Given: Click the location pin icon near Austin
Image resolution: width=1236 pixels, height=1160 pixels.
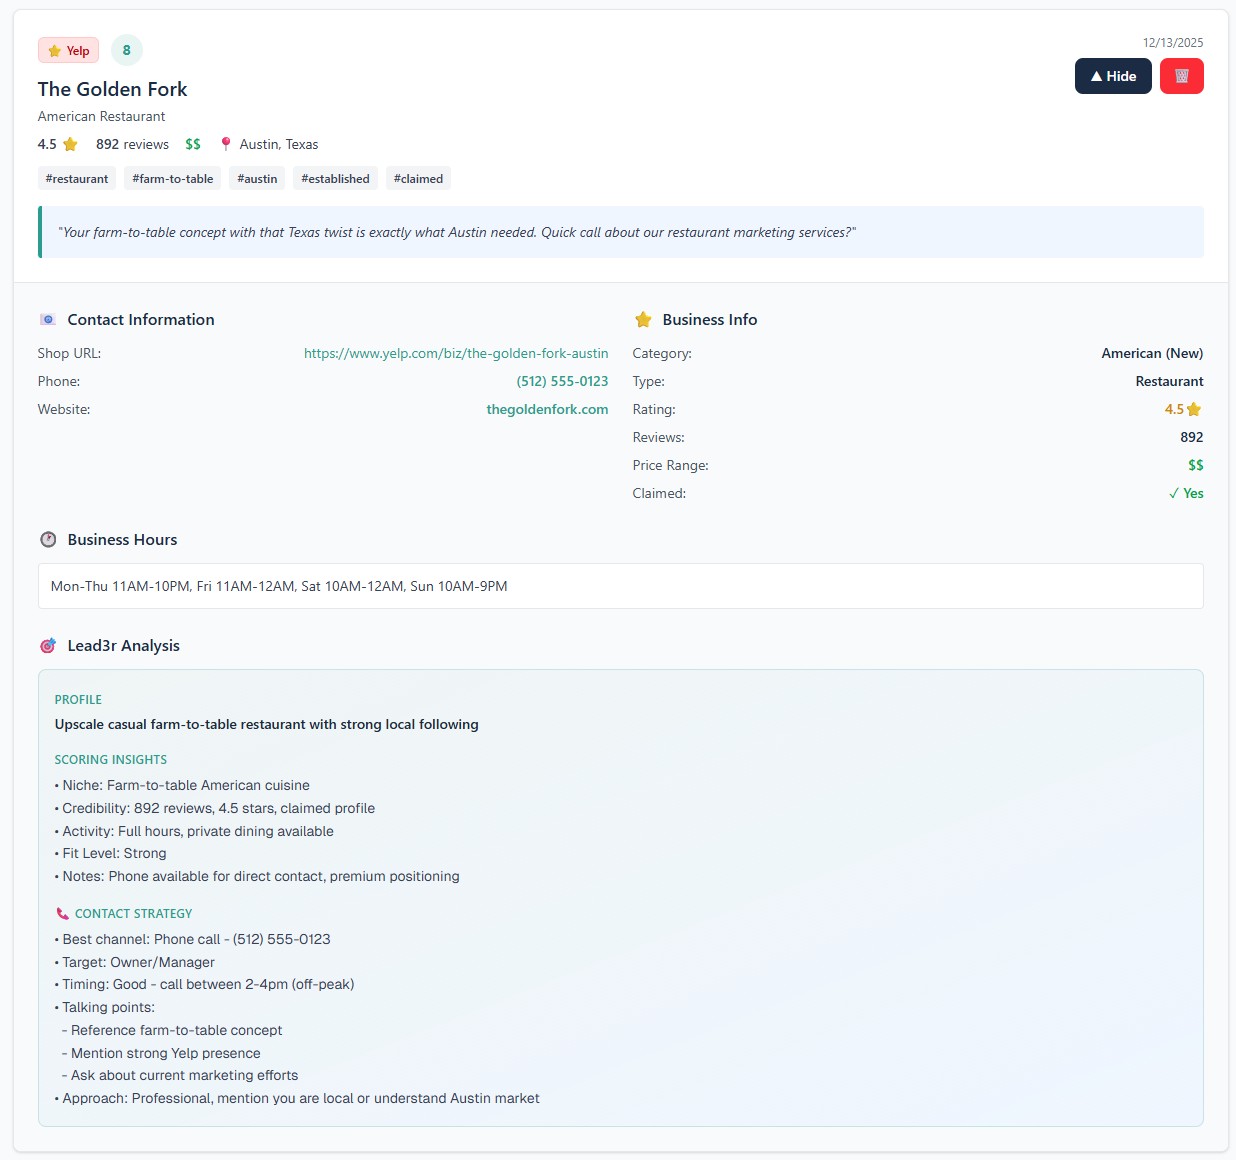Looking at the screenshot, I should tap(226, 144).
